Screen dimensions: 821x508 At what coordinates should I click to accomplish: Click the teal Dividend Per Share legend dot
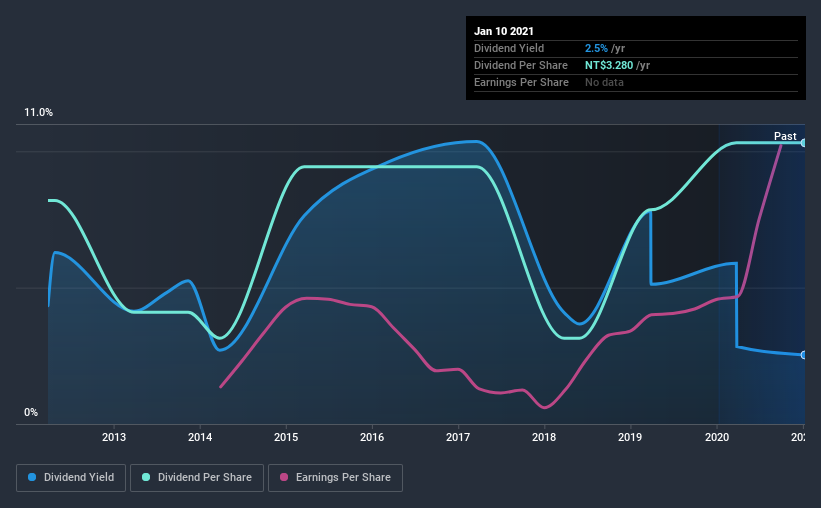(146, 477)
